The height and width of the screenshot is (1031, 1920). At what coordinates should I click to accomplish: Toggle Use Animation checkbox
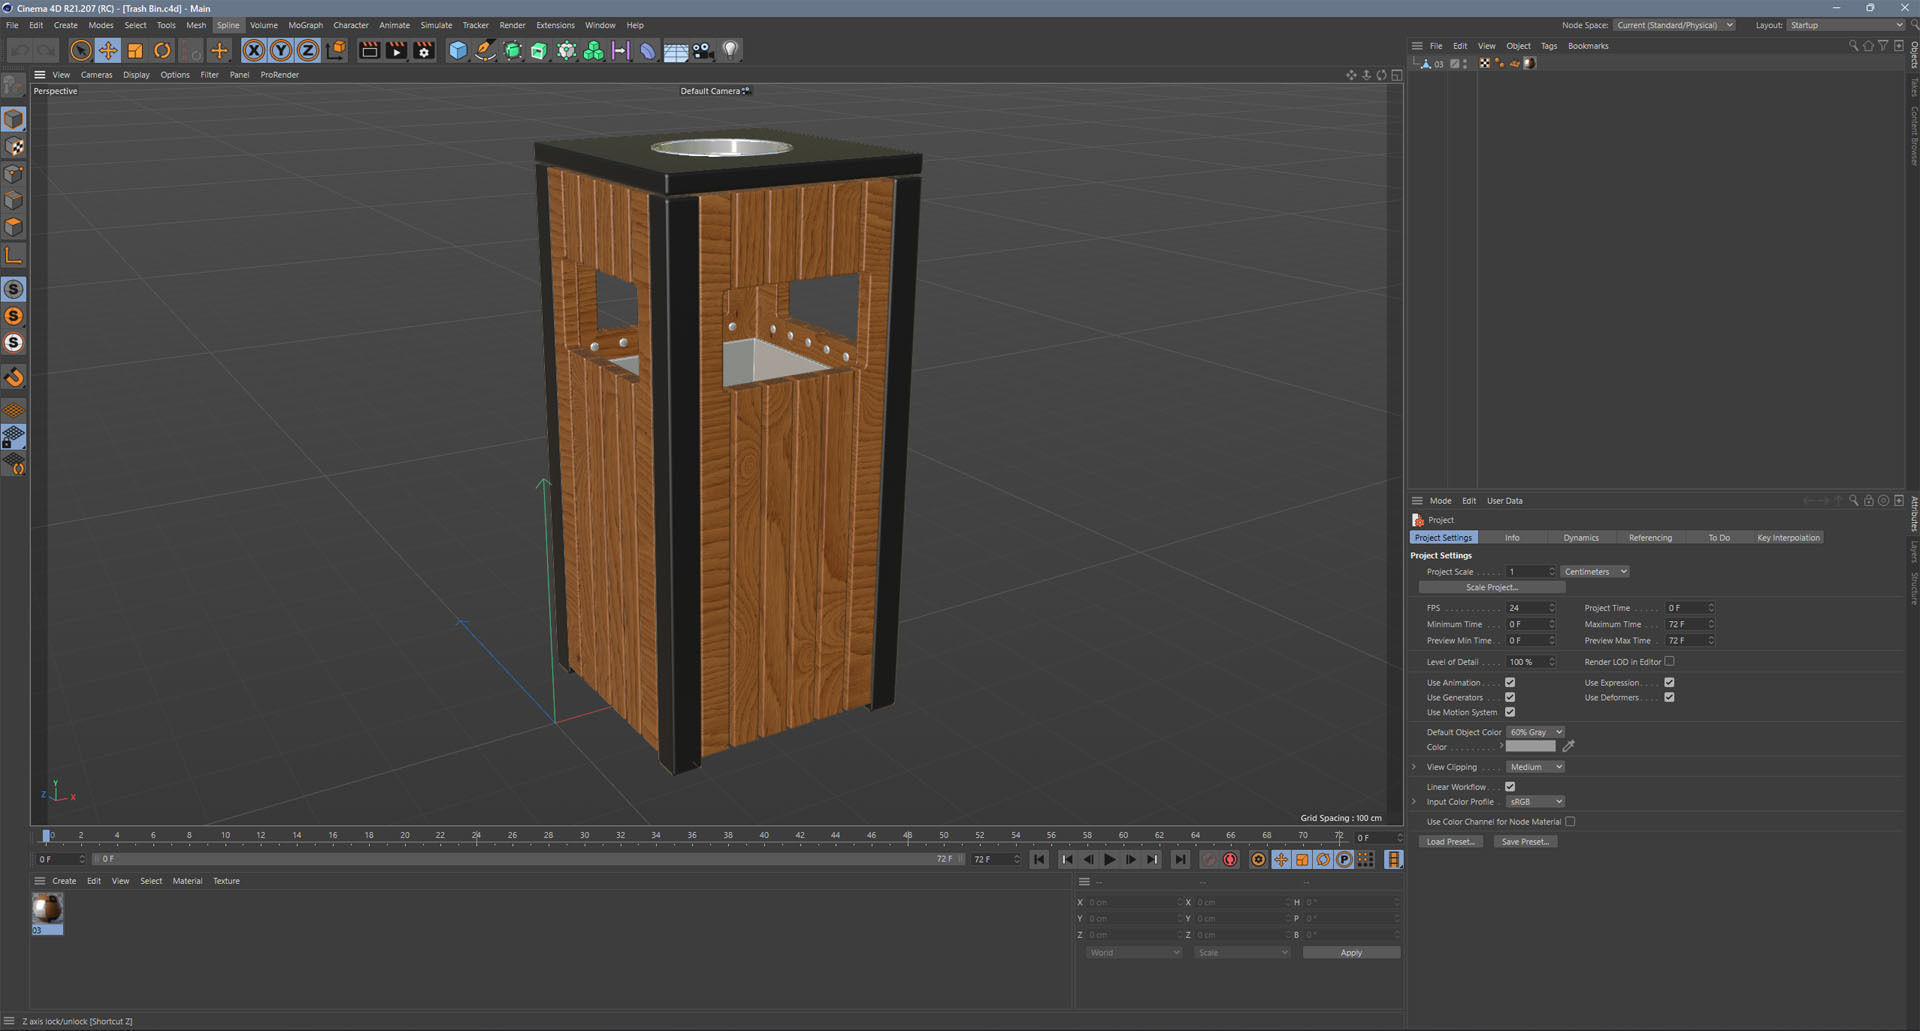click(x=1510, y=682)
